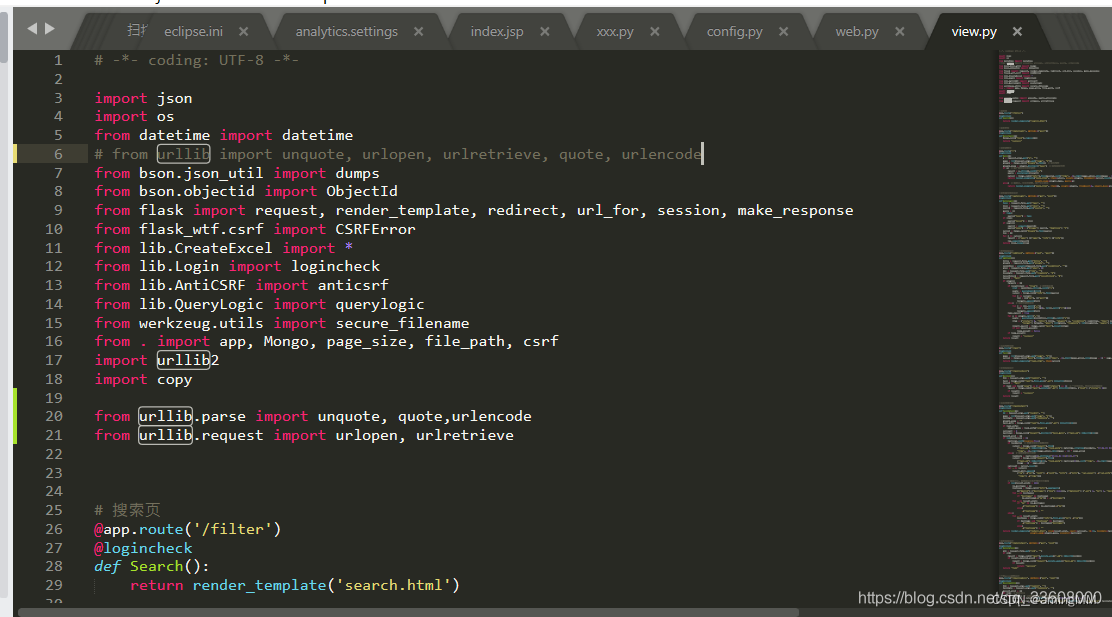This screenshot has height=617, width=1112.
Task: Close the index.jsp tab
Action: [545, 31]
